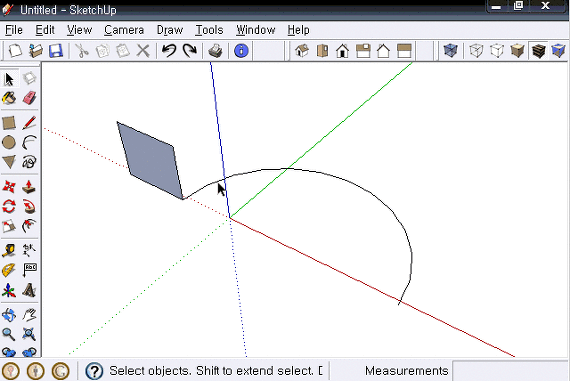
Task: Click the Save floppy disk icon
Action: click(56, 51)
